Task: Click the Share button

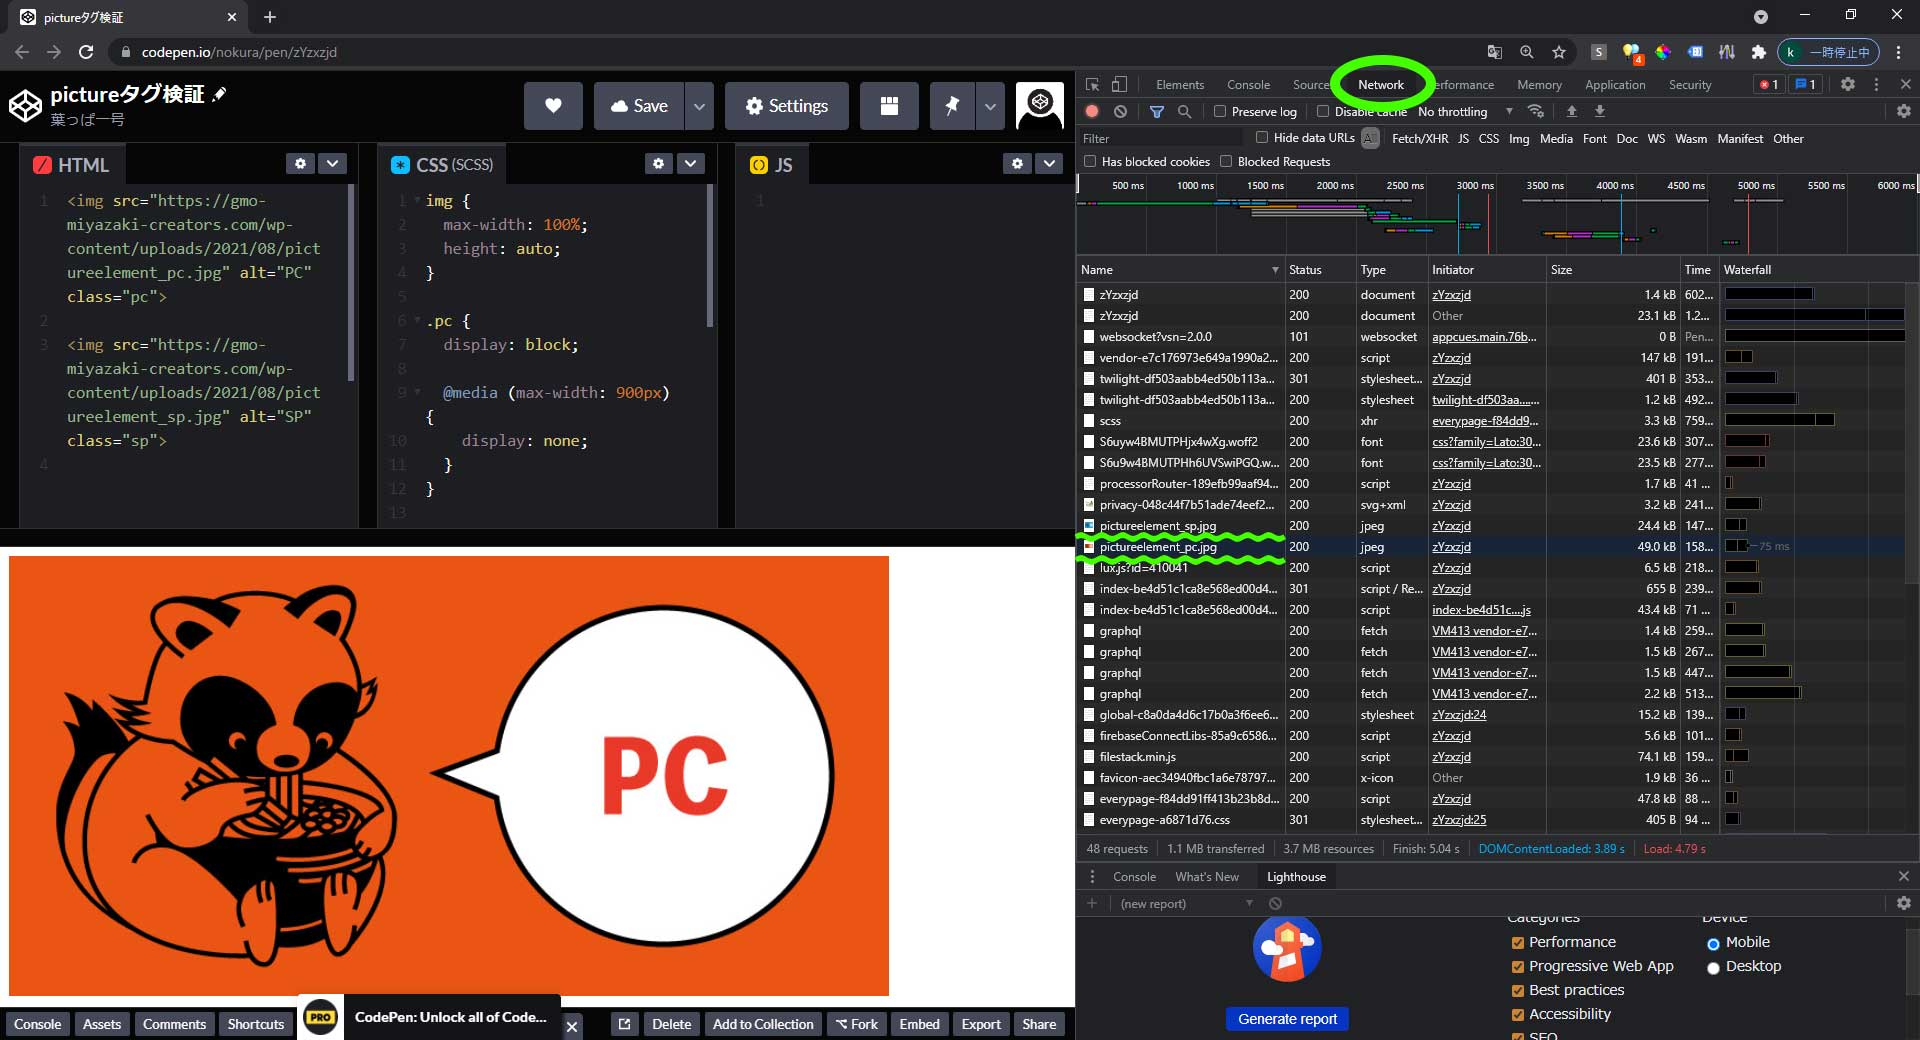Action: click(x=1039, y=1024)
